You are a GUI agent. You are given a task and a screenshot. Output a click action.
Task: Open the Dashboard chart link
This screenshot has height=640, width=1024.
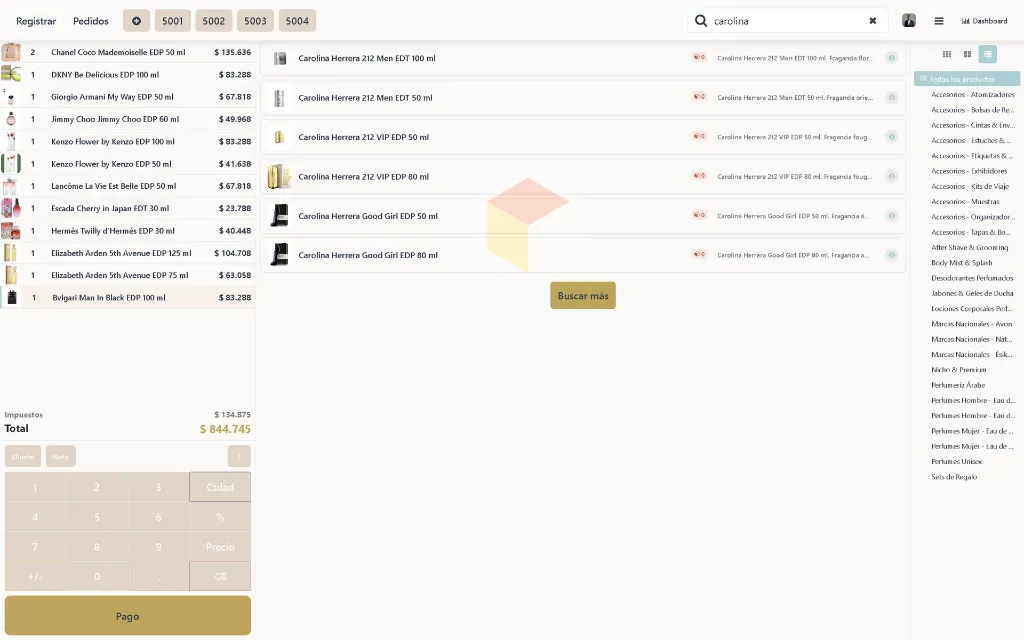coord(984,21)
